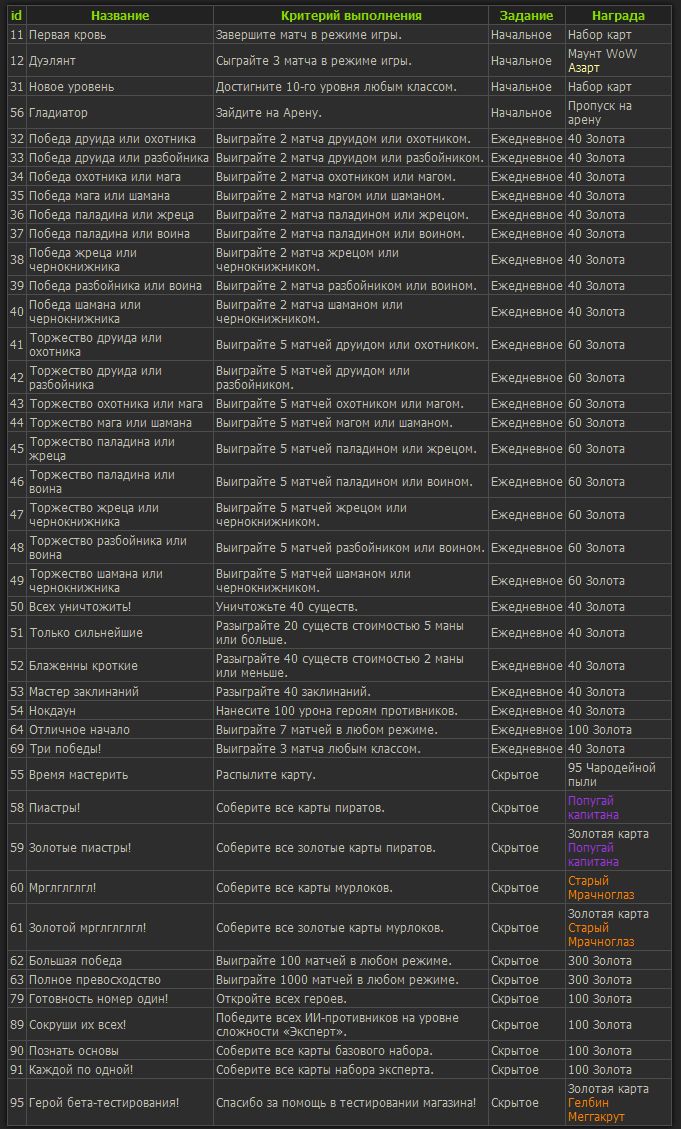Select "Победа жреца или чернокнижника" quest name
The image size is (681, 1129).
point(83,259)
